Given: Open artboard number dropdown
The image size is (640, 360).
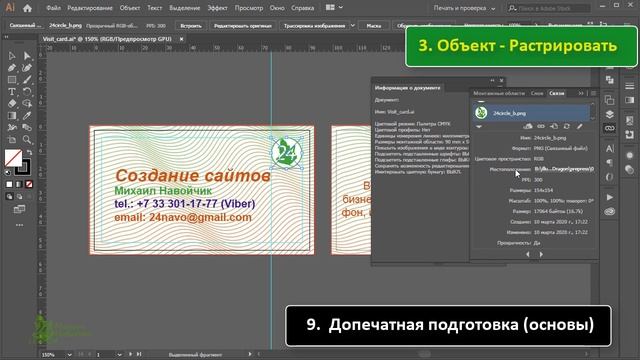Looking at the screenshot, I should point(119,355).
